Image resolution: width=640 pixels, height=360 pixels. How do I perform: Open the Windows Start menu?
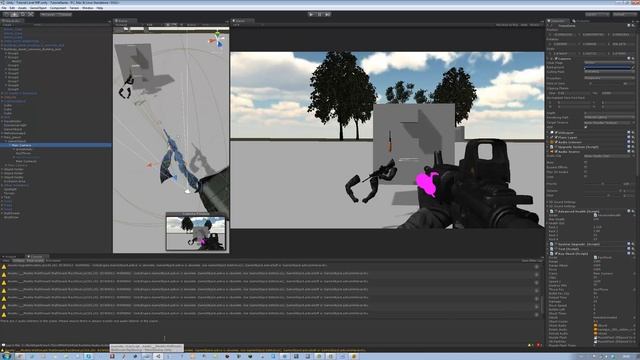6,356
